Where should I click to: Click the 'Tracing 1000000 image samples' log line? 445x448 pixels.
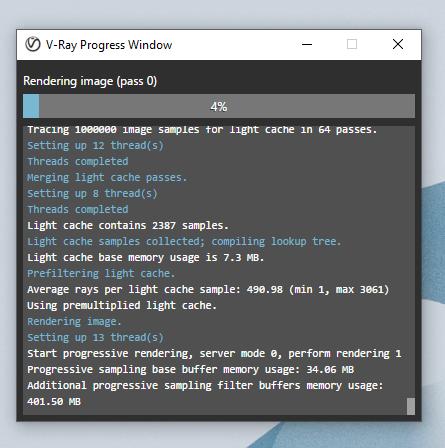click(202, 130)
